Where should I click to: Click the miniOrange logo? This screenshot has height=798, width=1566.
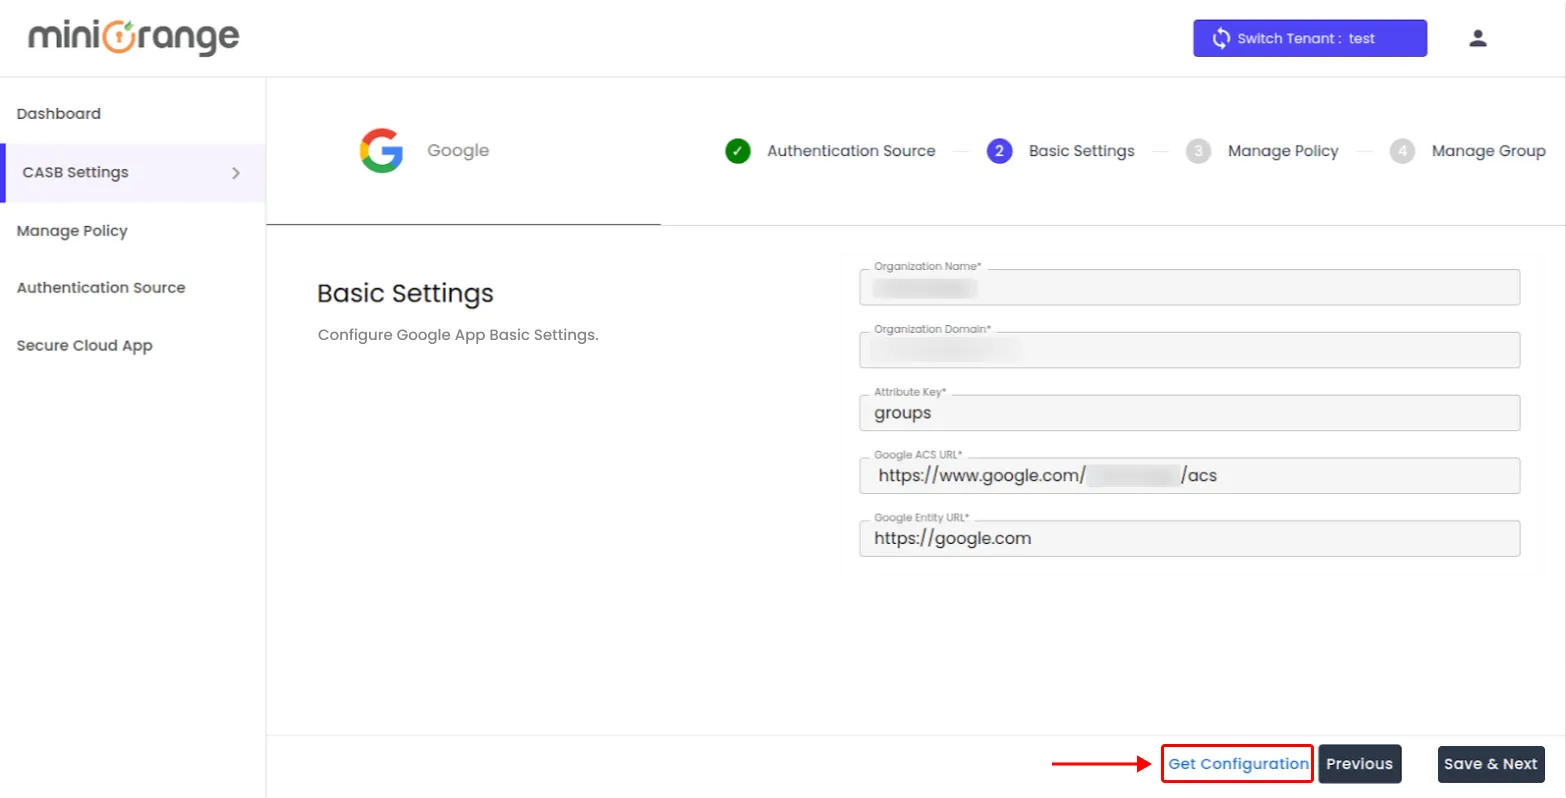tap(134, 37)
